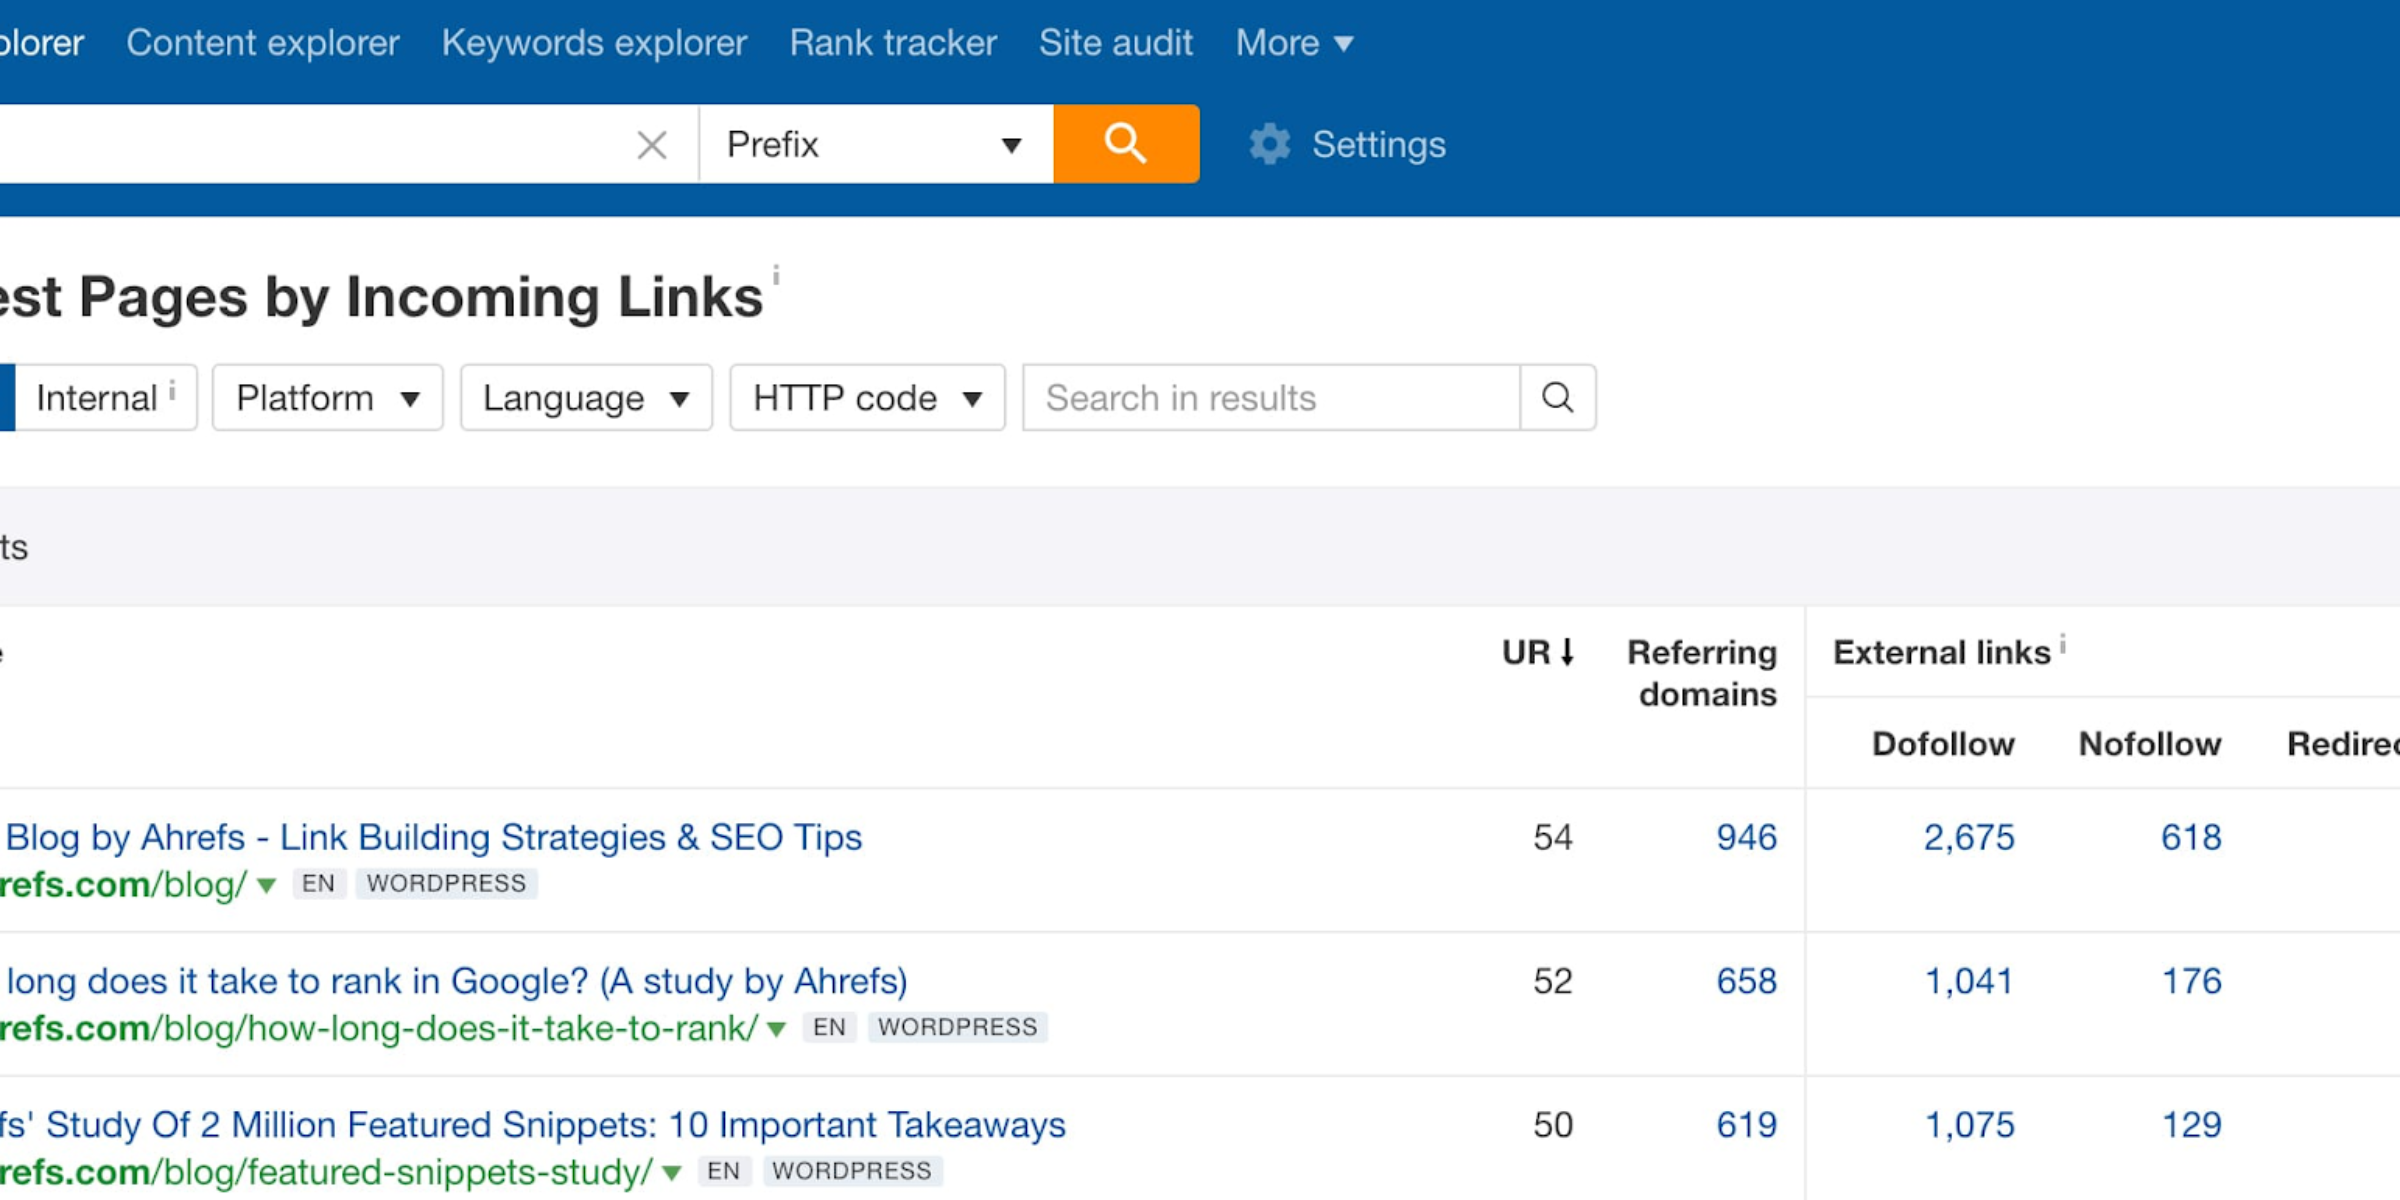Click referring domains value 946
This screenshot has width=2400, height=1200.
(x=1746, y=837)
